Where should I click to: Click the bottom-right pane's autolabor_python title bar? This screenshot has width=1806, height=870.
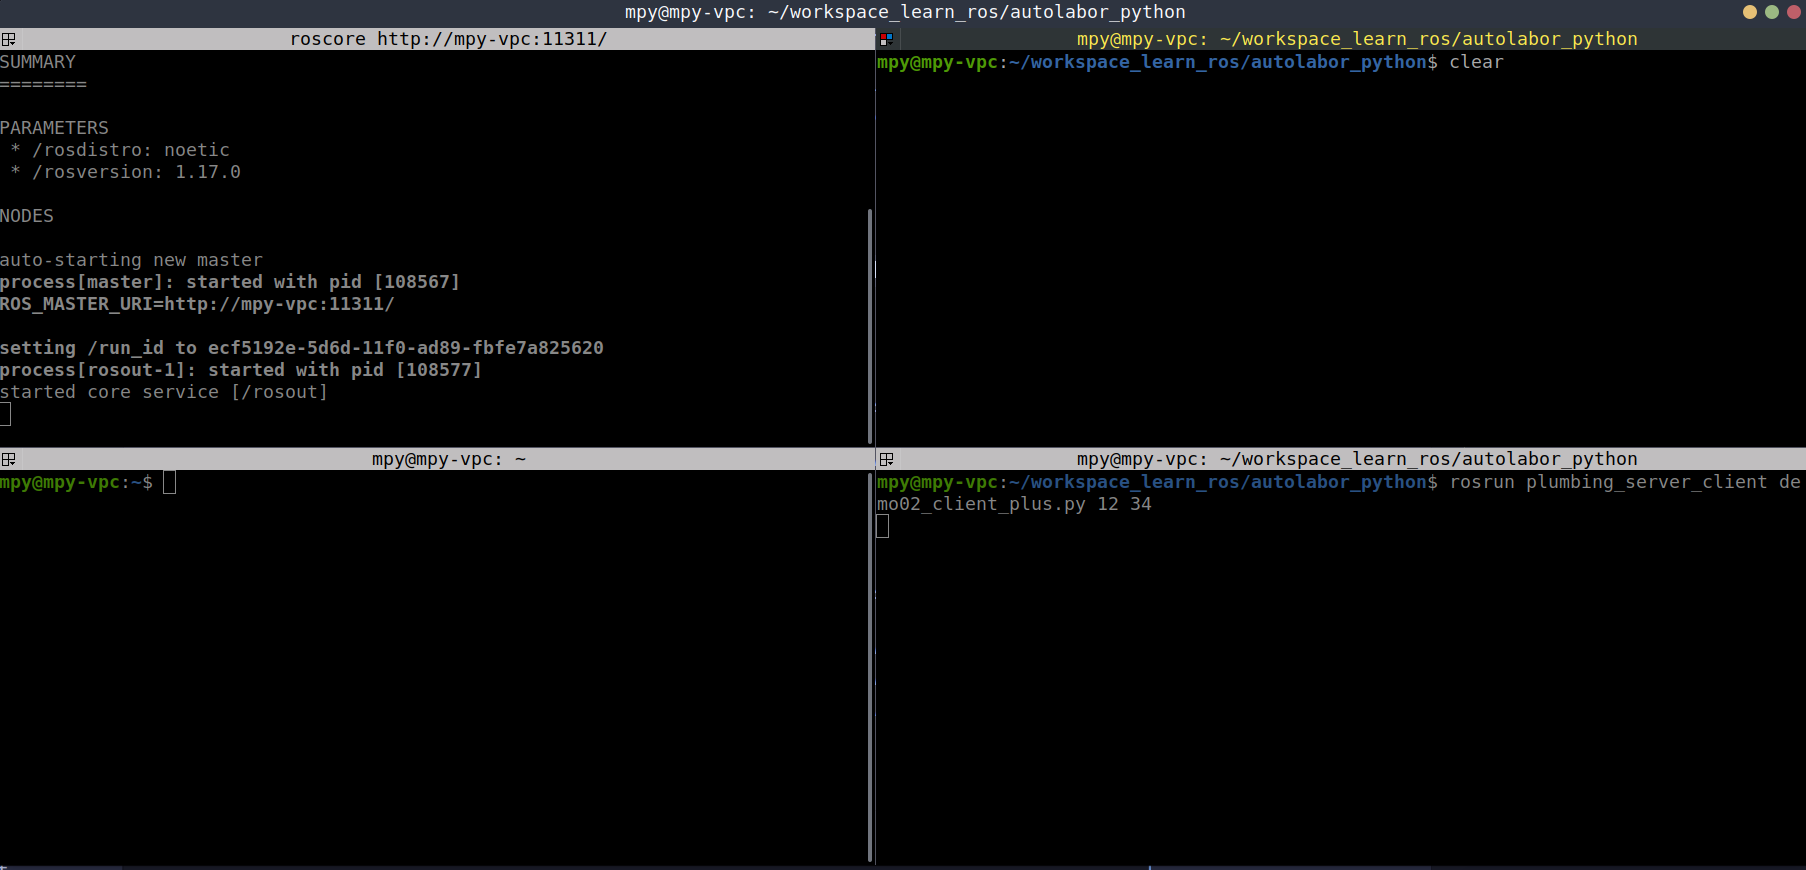1356,459
